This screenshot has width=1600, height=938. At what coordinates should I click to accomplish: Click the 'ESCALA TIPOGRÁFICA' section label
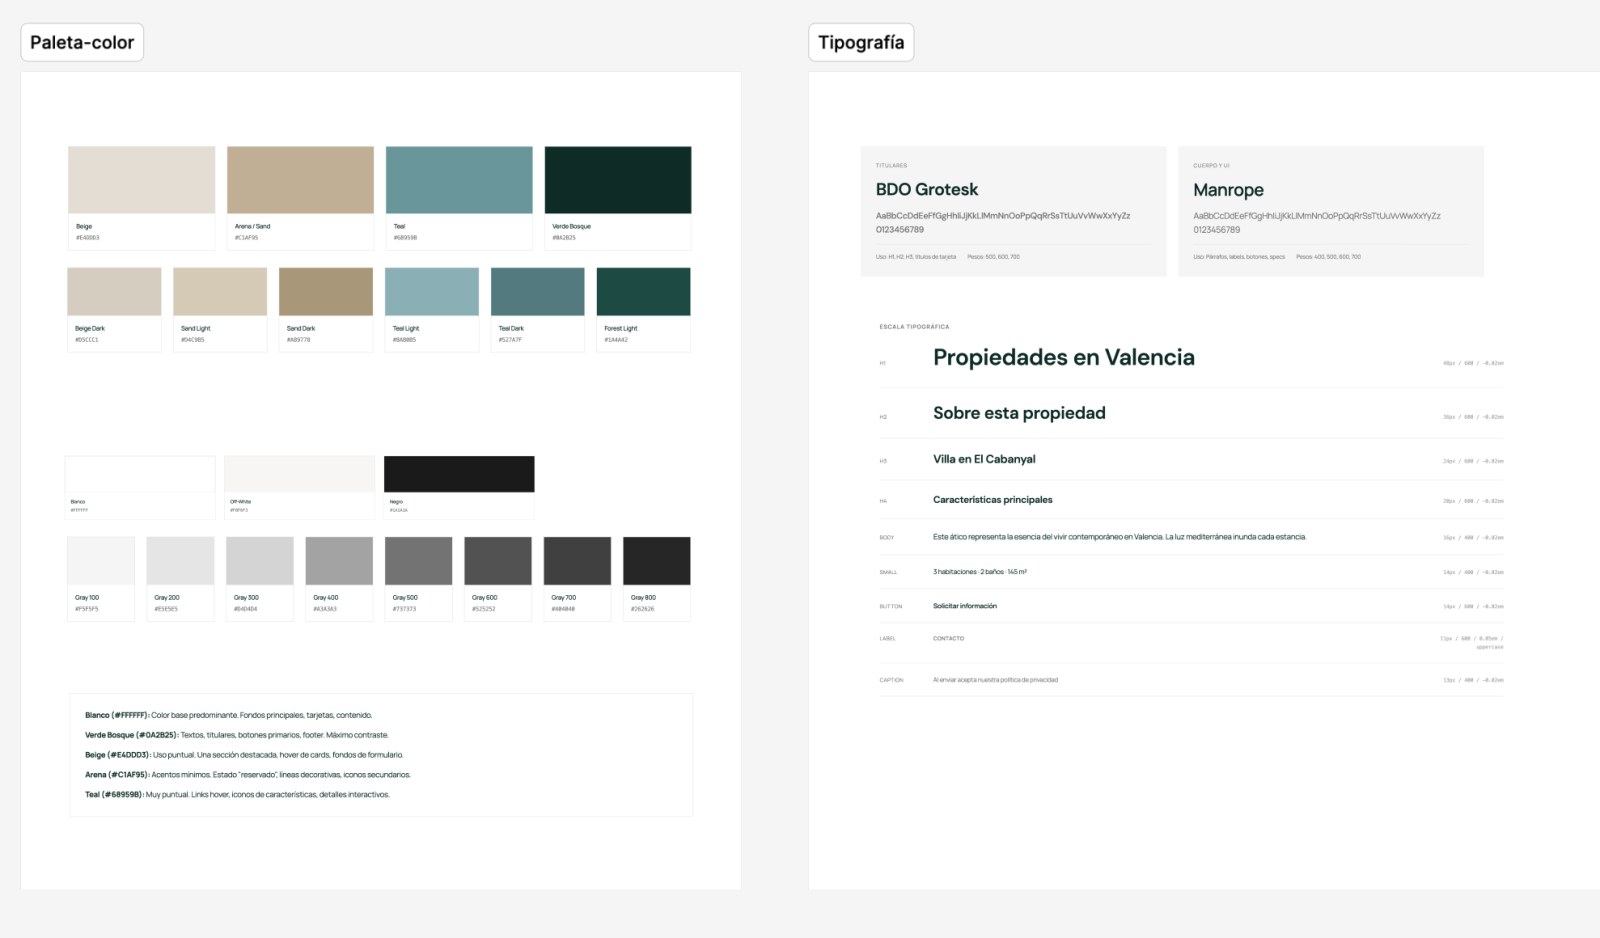coord(915,327)
